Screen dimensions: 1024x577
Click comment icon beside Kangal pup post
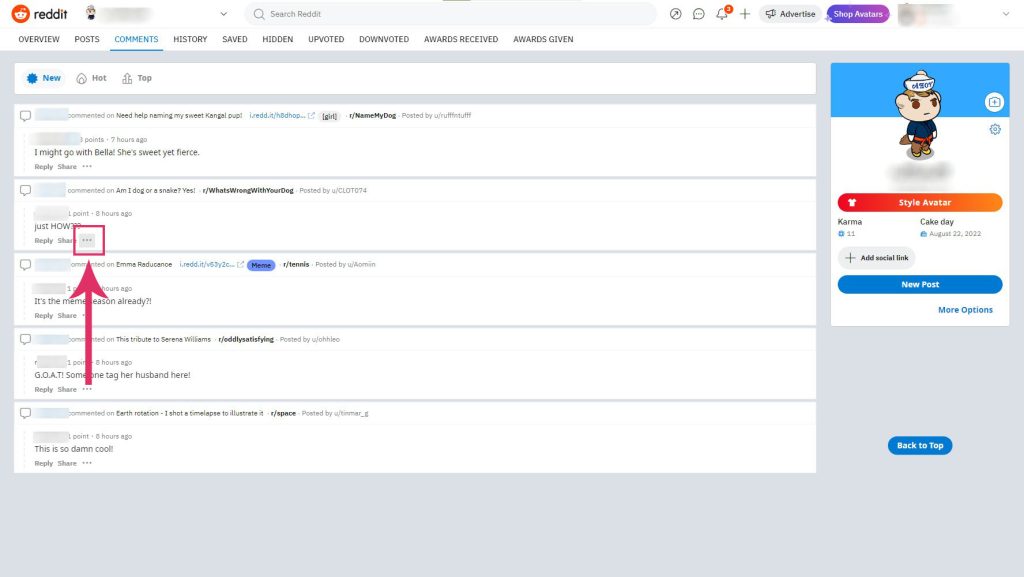coord(25,116)
